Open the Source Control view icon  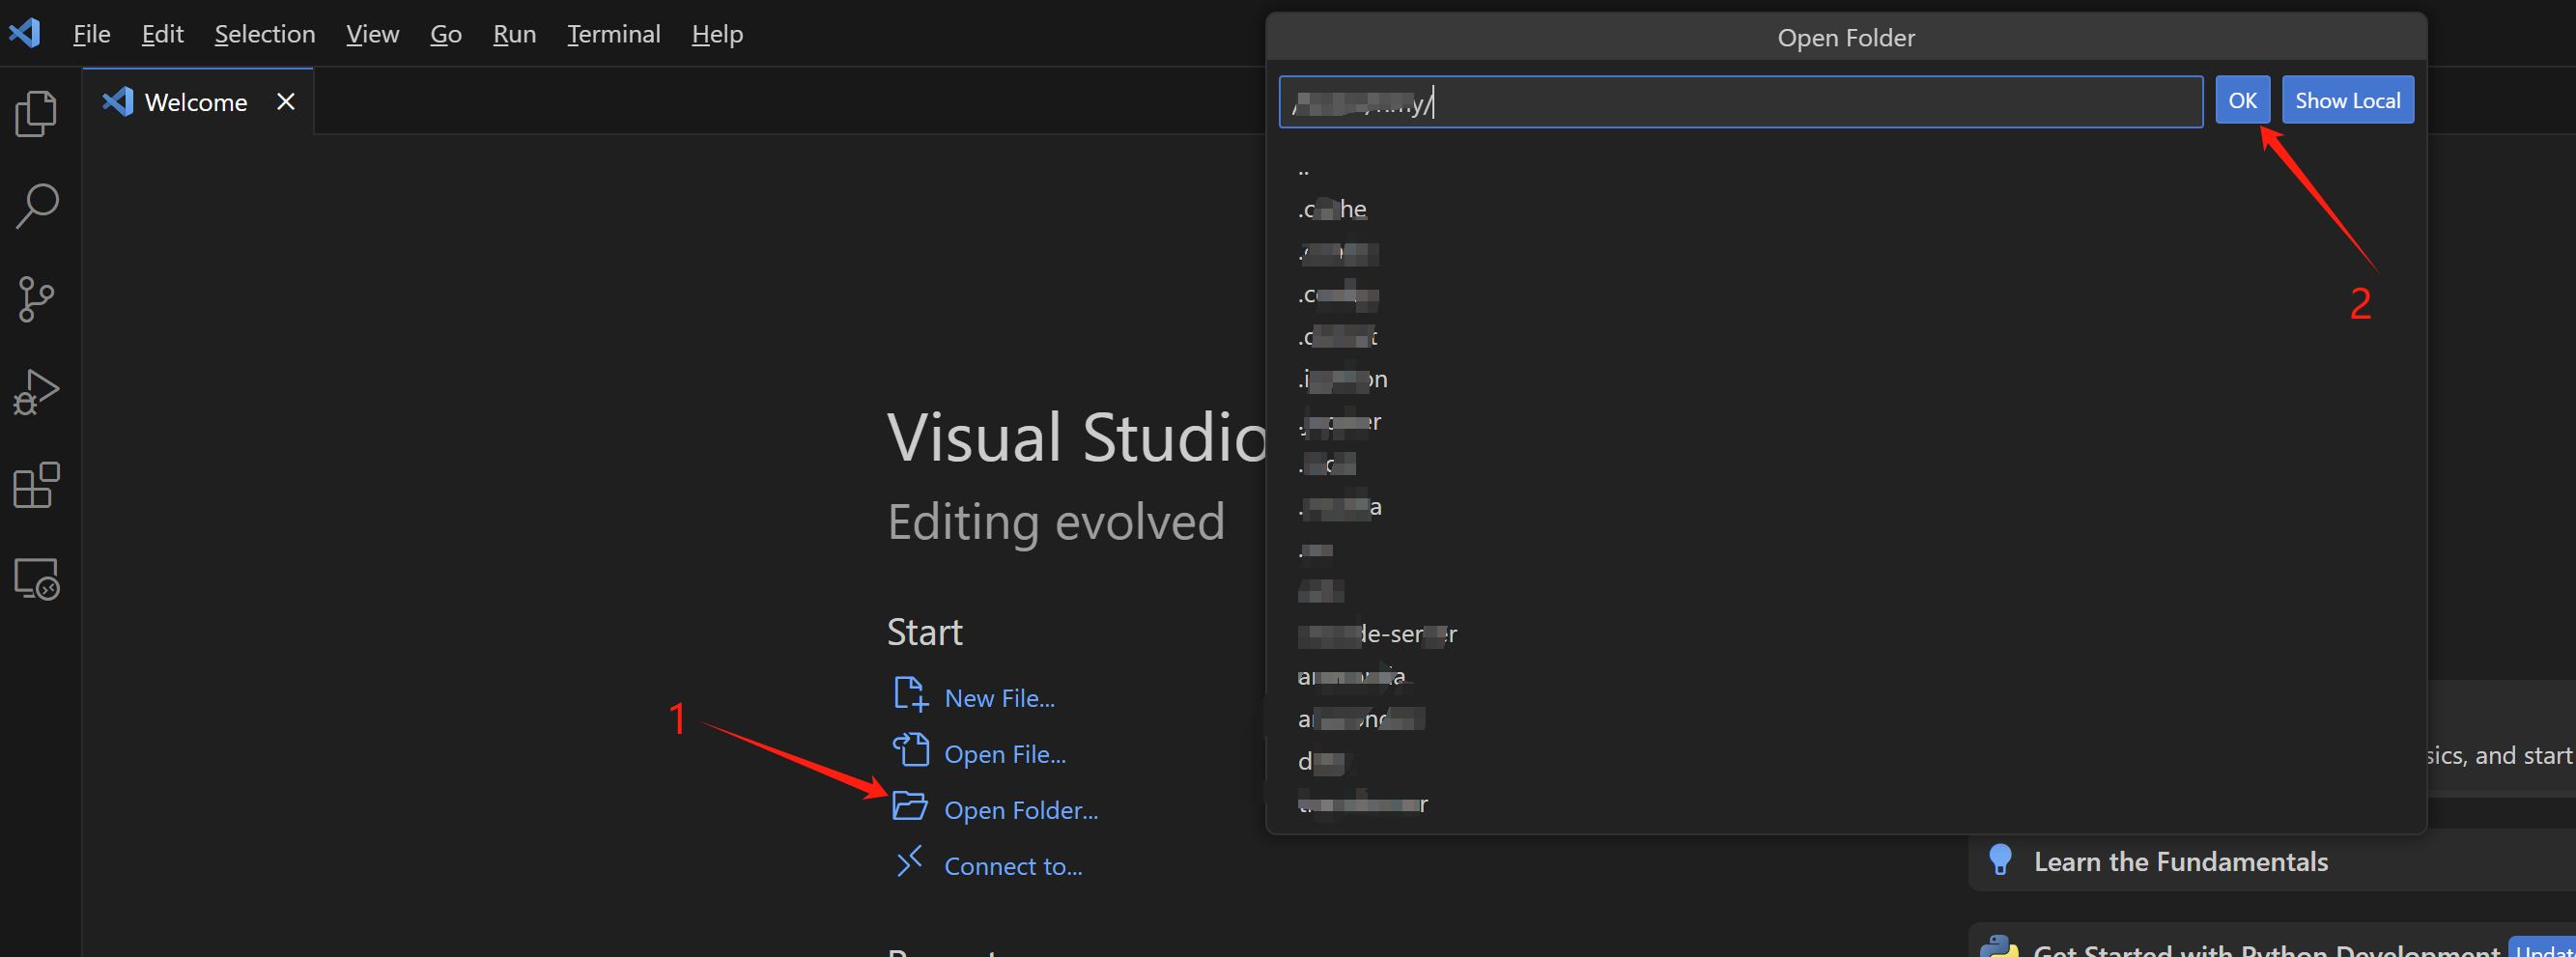pos(37,299)
